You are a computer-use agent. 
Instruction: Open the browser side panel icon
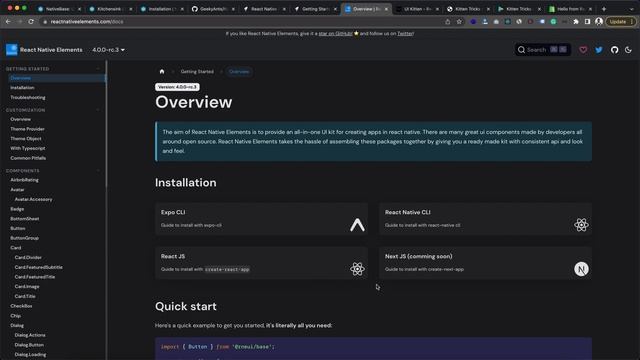point(587,22)
